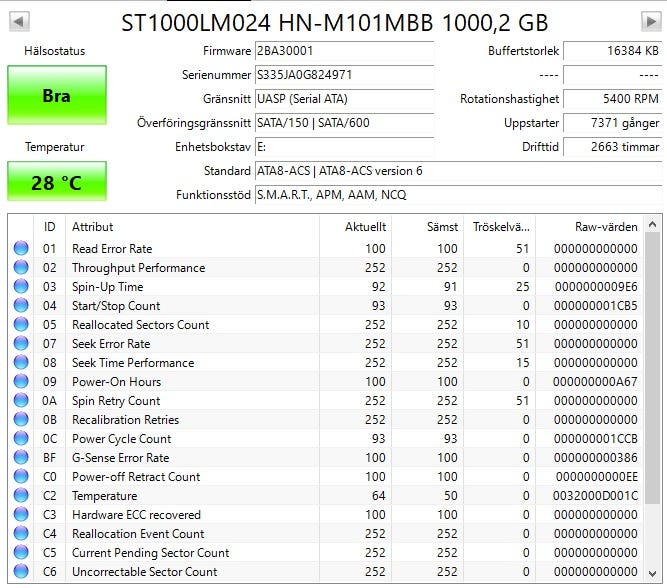Image resolution: width=667 pixels, height=588 pixels.
Task: Click the blue icon for Current Pending Sector Count
Action: click(x=21, y=553)
